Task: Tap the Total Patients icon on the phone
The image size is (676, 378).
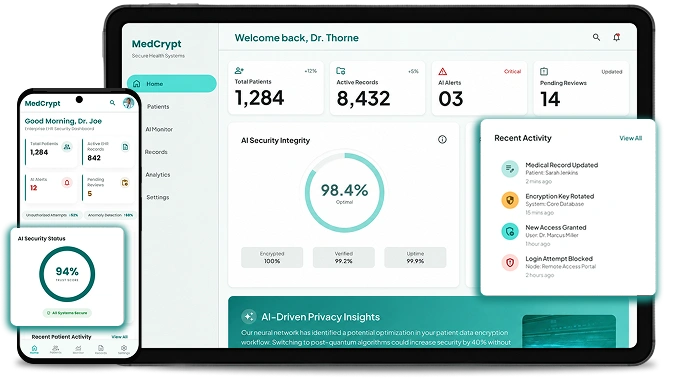Action: [x=67, y=147]
